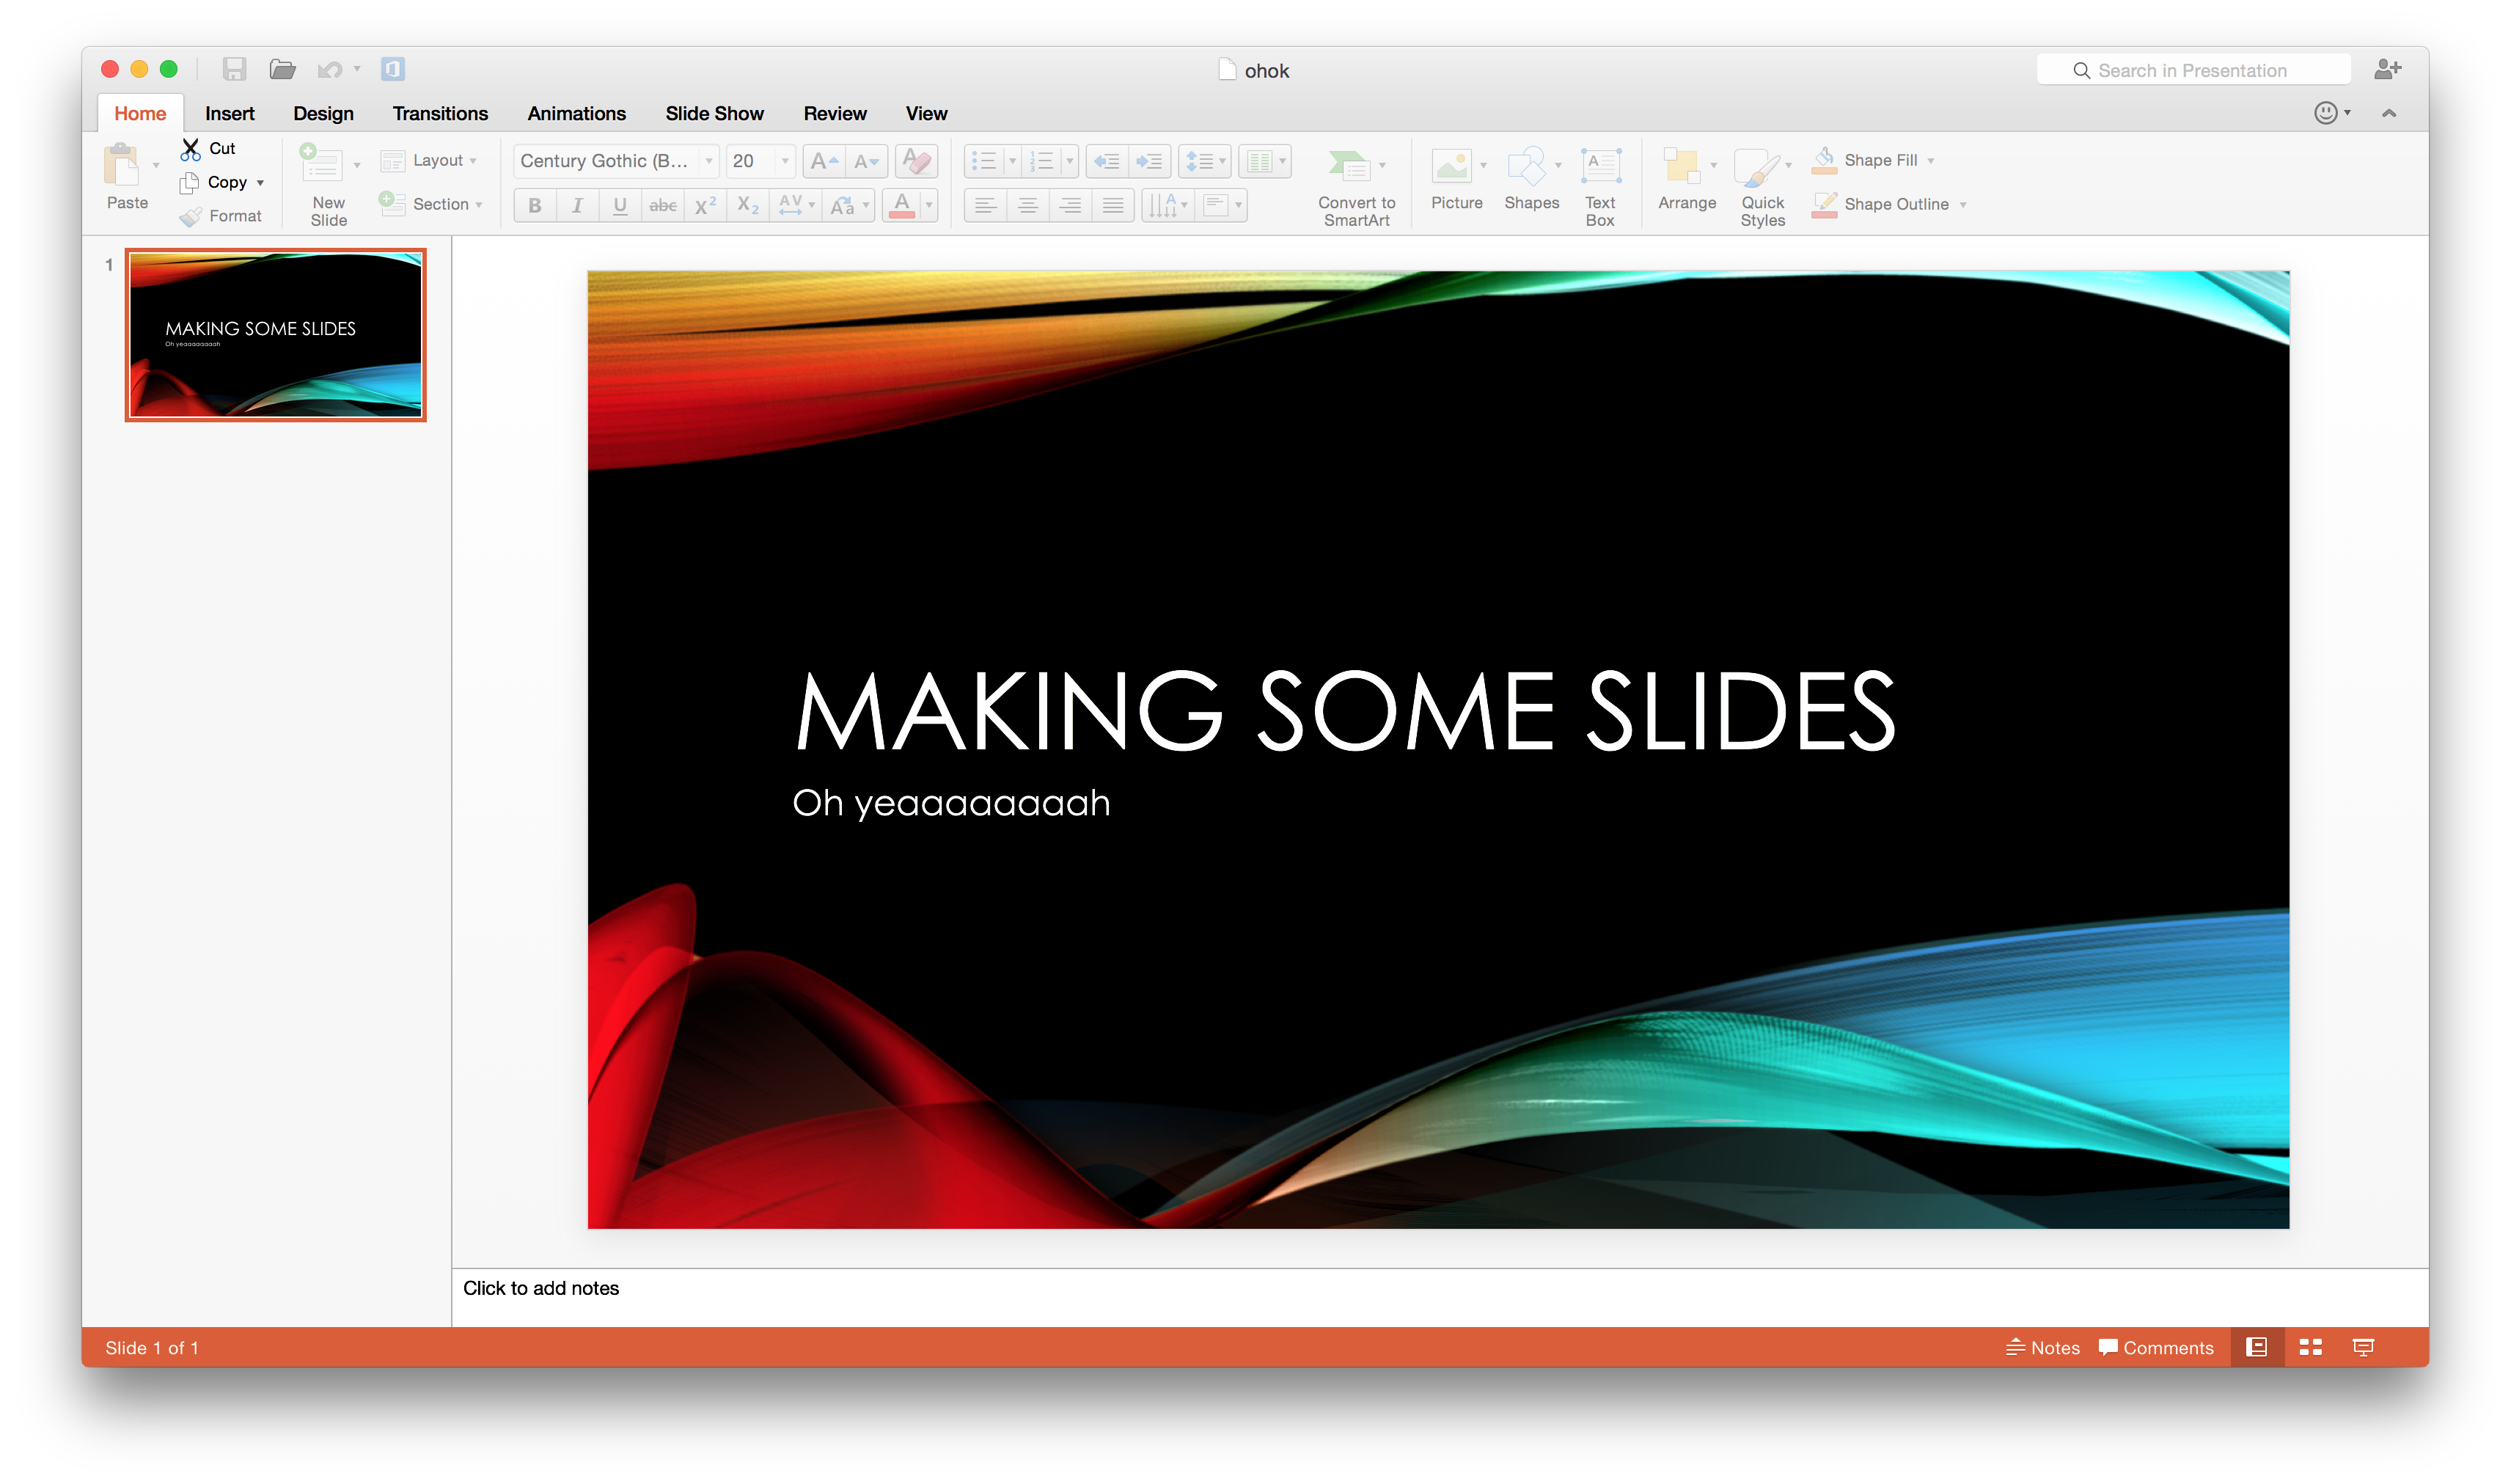Toggle the Comments pane in status bar
This screenshot has height=1484, width=2511.
(x=2156, y=1348)
